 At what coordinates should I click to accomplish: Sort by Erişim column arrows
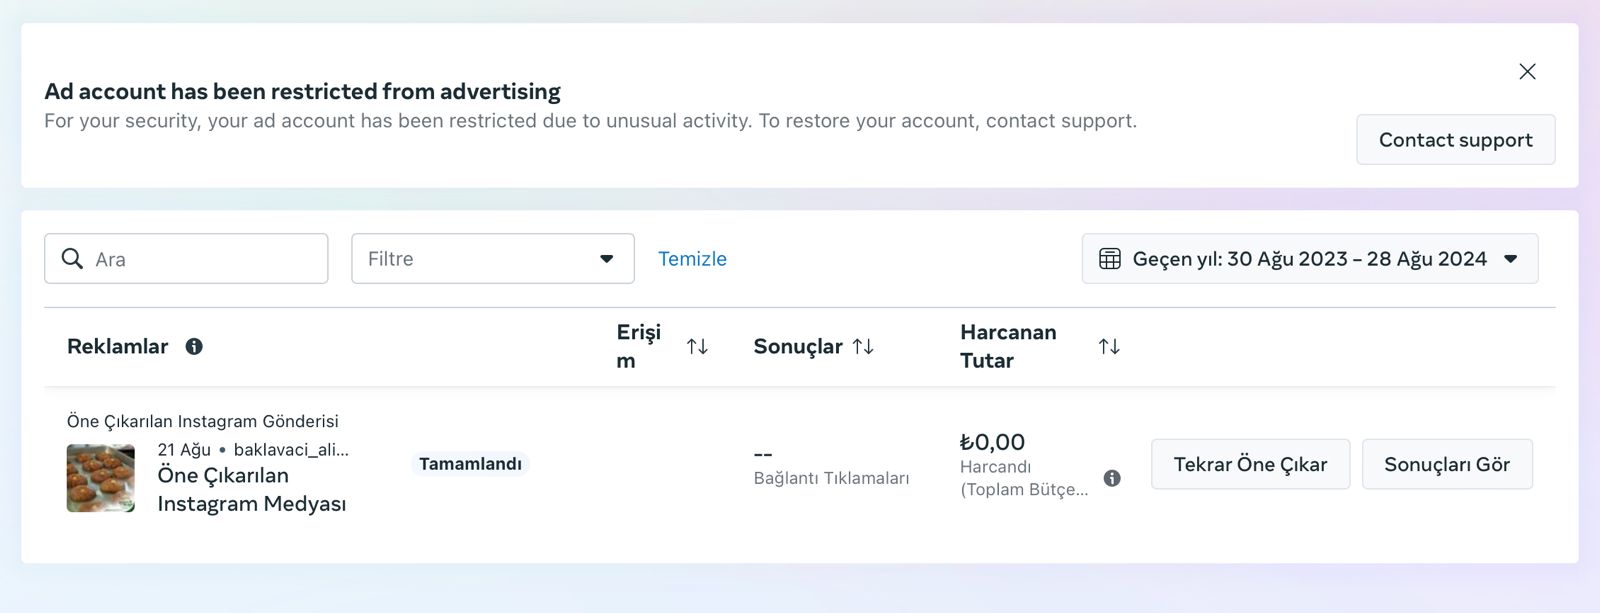click(697, 346)
